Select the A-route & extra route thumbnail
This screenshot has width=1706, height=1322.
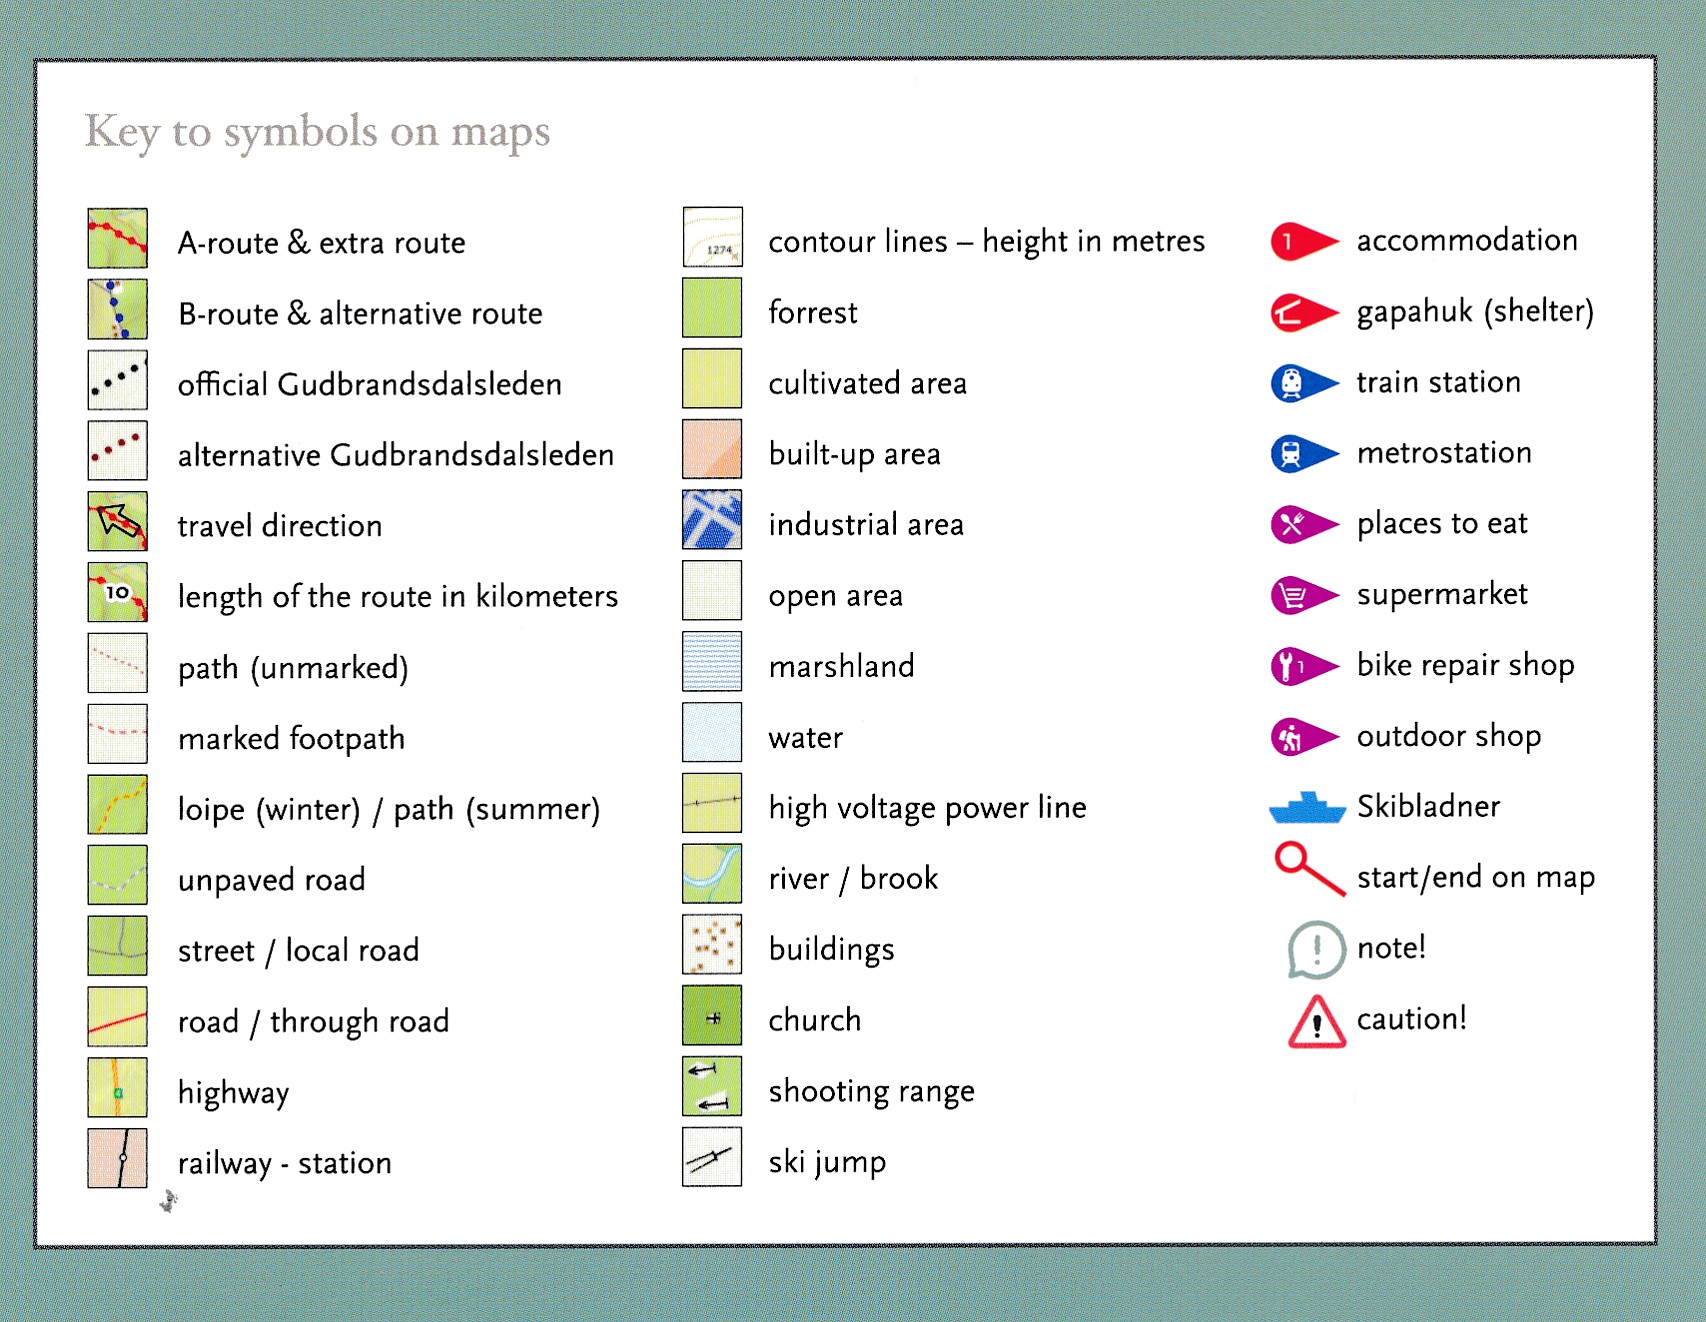(117, 238)
